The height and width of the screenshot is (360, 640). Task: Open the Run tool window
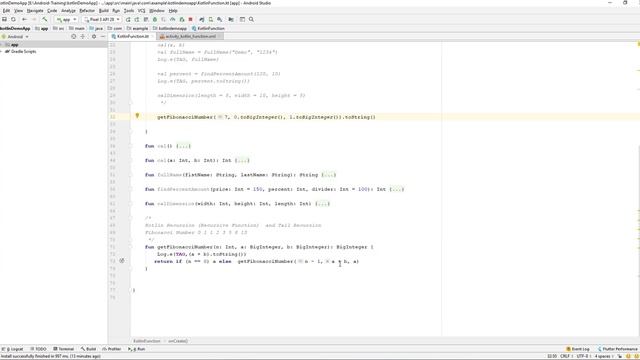[137, 349]
